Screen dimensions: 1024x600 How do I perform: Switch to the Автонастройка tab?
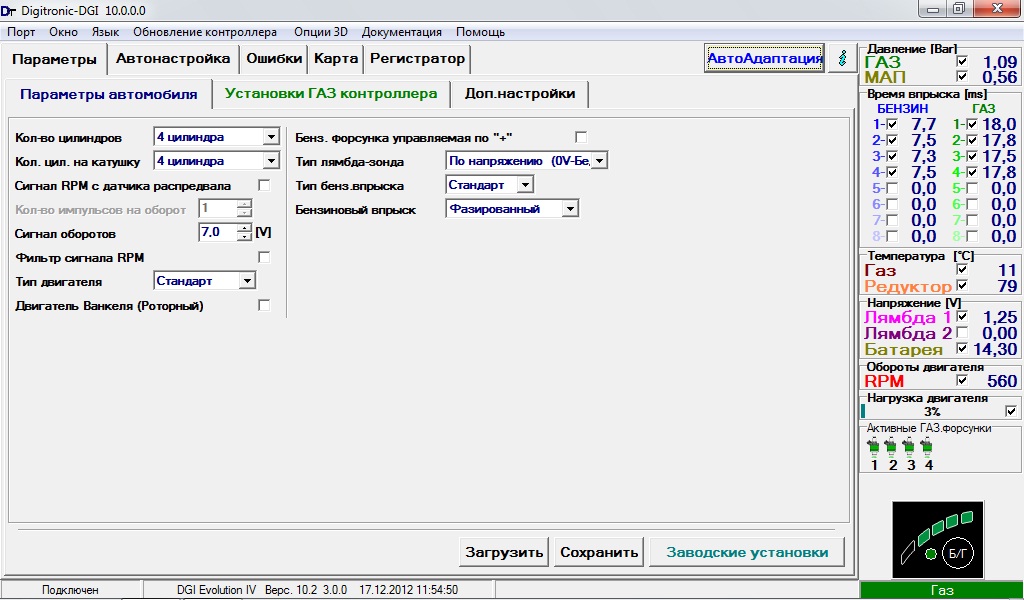click(x=173, y=58)
